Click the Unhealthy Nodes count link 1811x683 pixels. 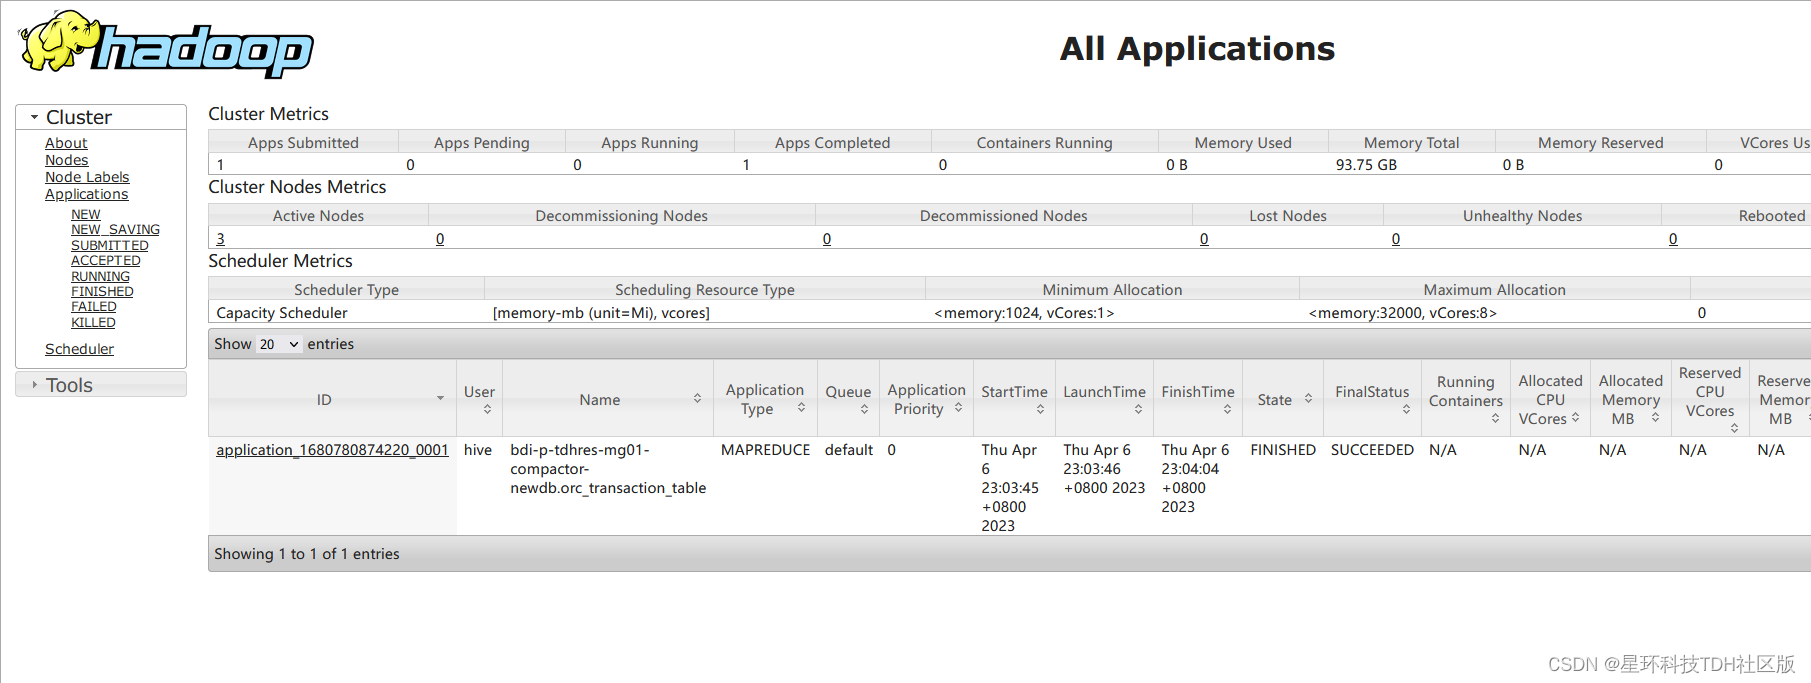(x=1396, y=239)
